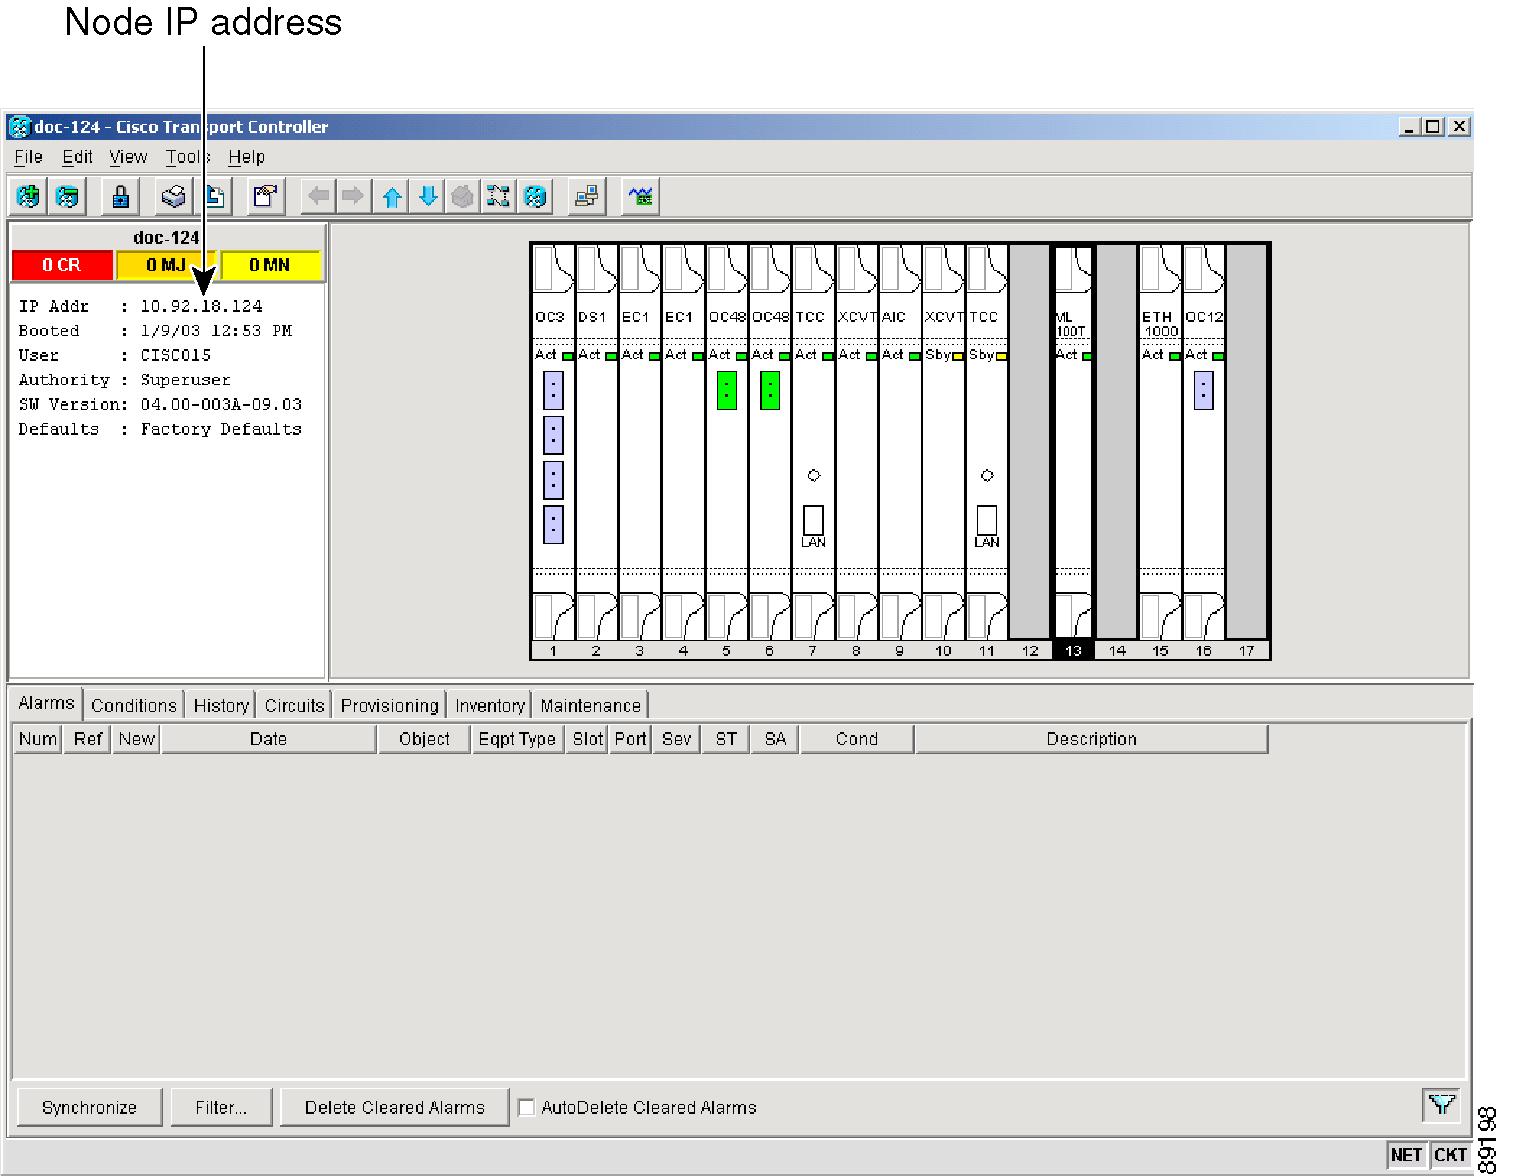1530x1176 pixels.
Task: Open the Tools menu
Action: point(187,157)
